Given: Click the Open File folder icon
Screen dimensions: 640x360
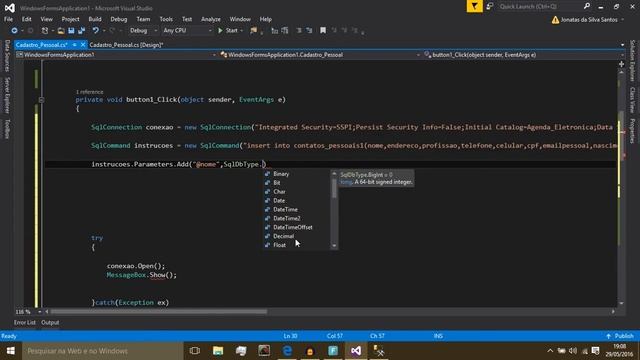Looking at the screenshot, I should pyautogui.click(x=61, y=31).
